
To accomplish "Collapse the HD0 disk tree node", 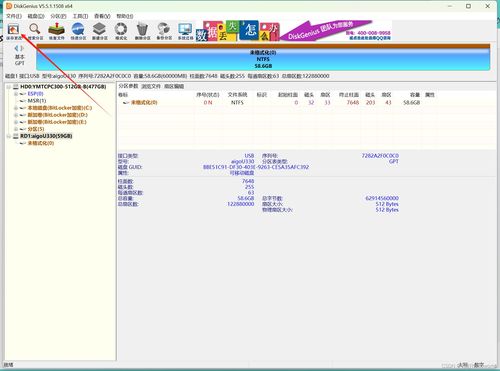I will click(x=8, y=87).
